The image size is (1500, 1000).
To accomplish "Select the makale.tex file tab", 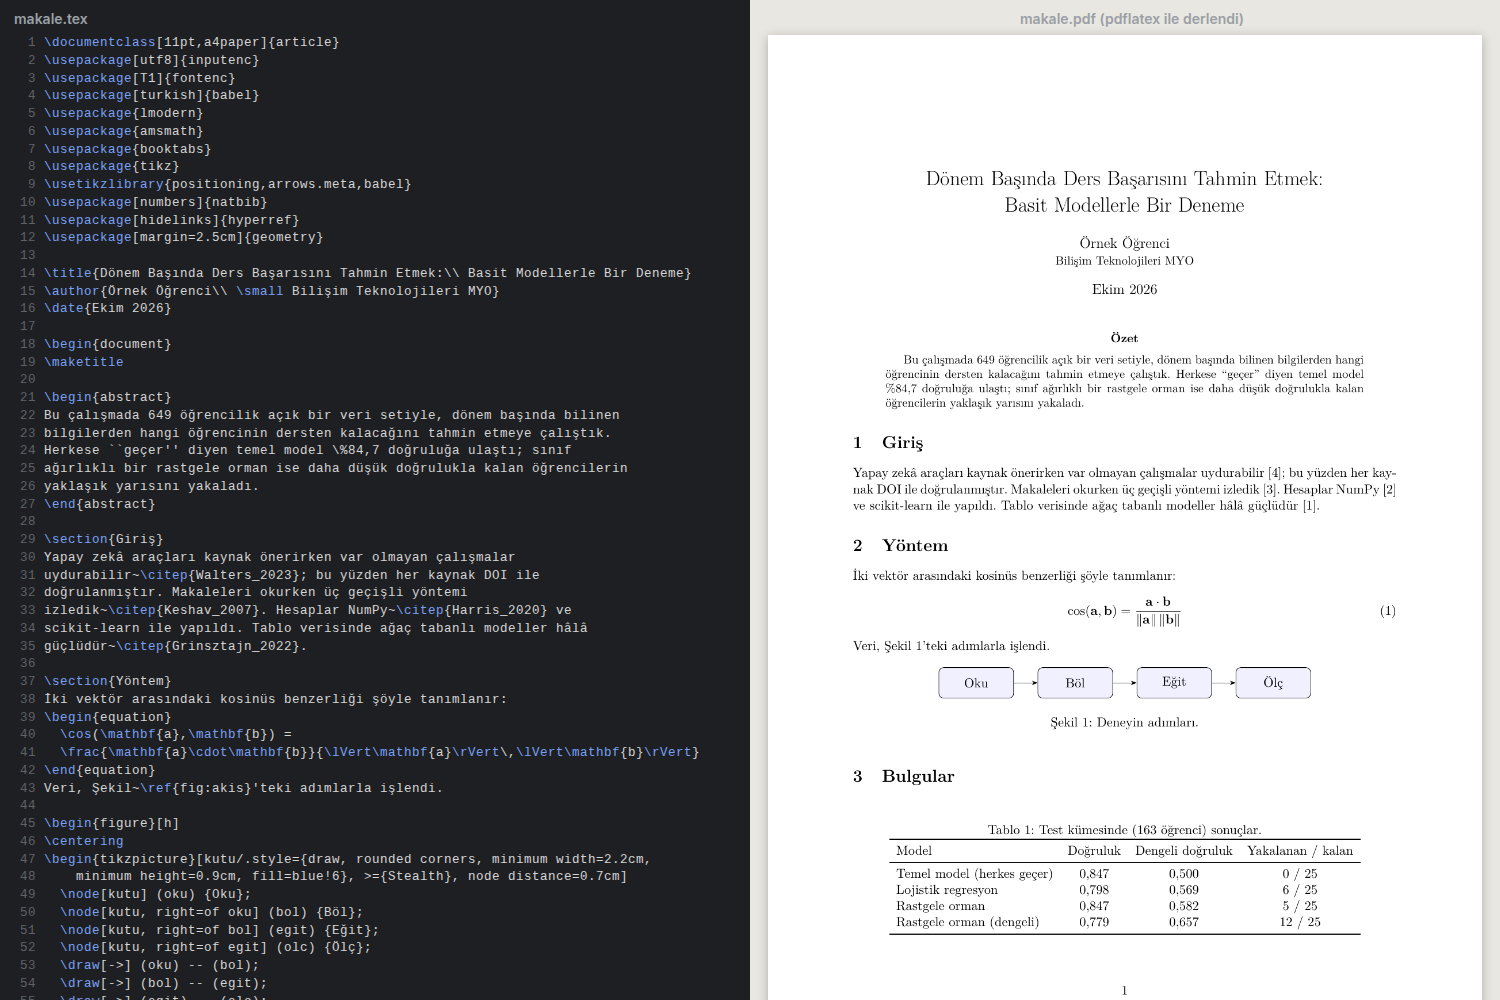I will click(51, 19).
